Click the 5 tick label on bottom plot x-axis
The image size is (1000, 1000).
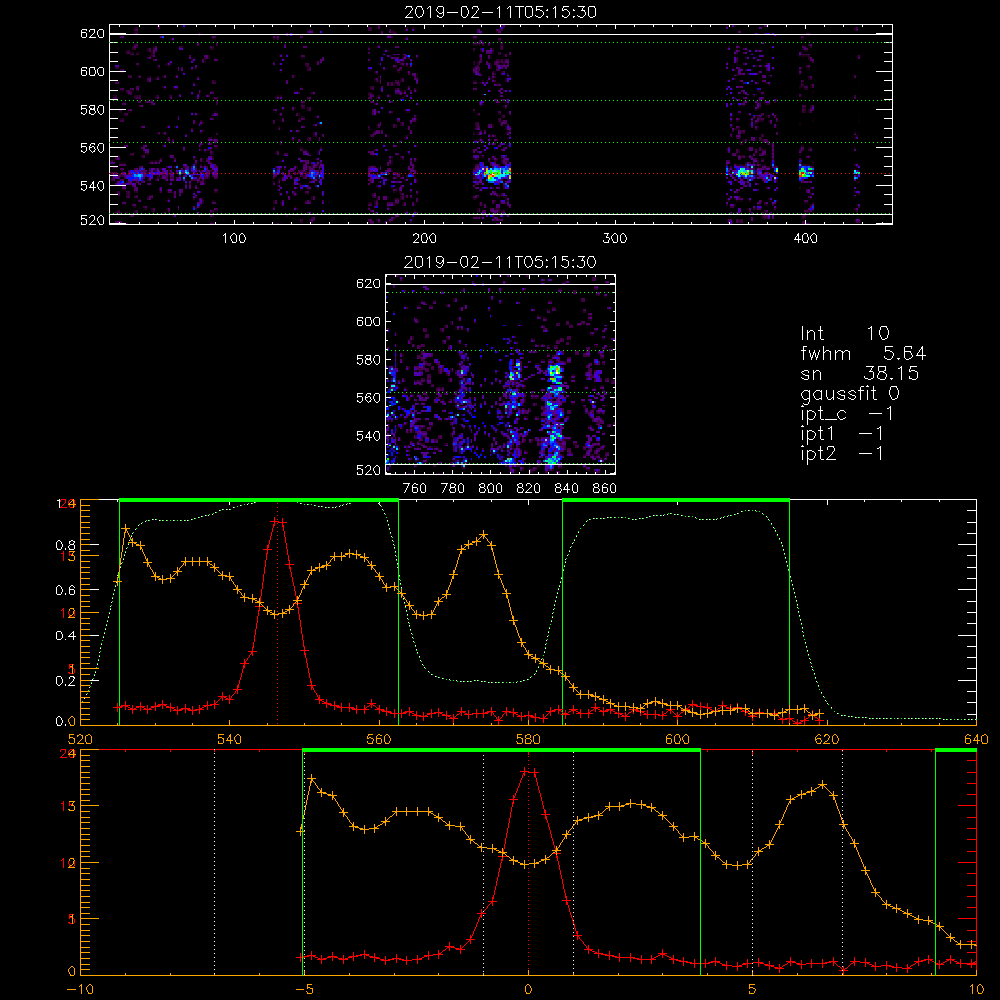[x=753, y=990]
